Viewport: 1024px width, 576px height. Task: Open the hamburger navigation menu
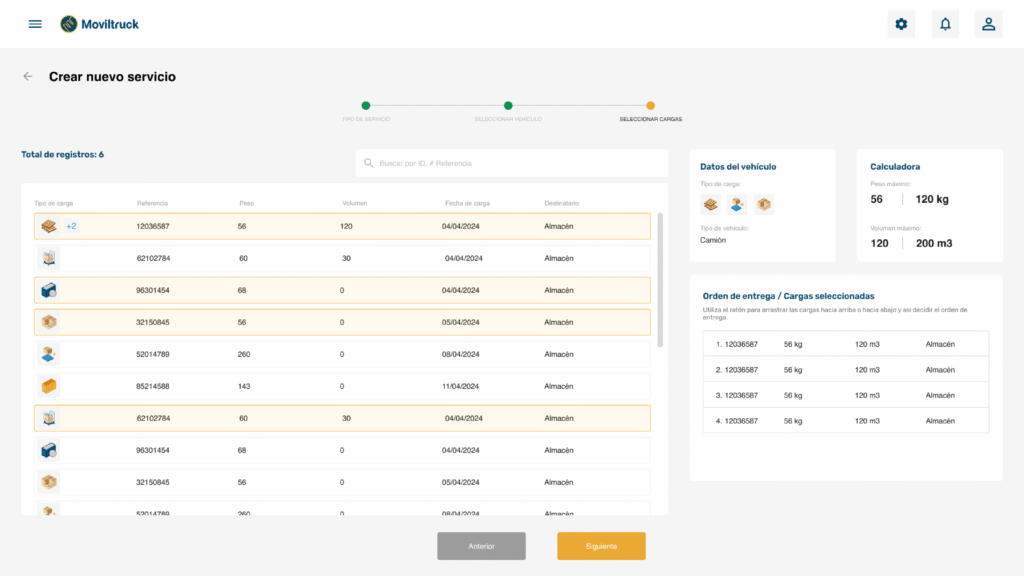35,24
